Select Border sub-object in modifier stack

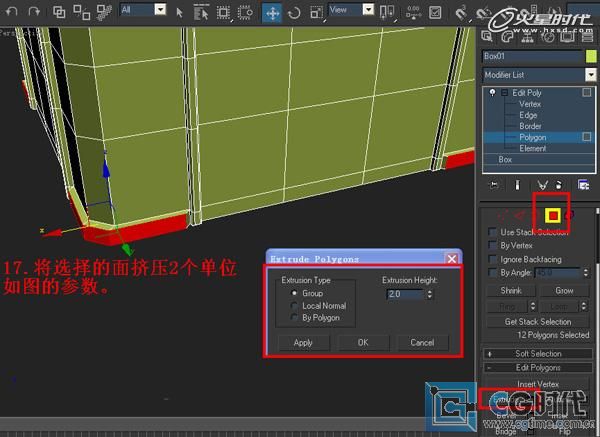[530, 126]
